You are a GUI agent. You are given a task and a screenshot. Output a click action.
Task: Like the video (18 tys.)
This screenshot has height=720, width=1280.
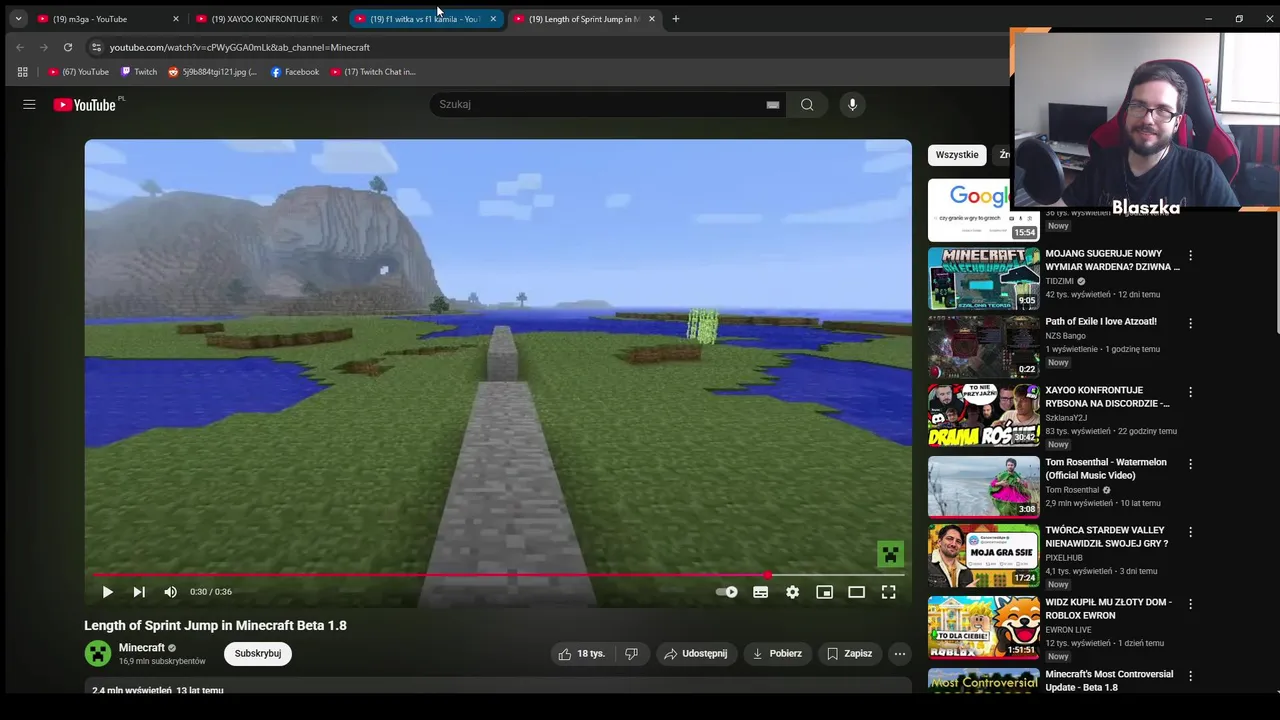point(582,653)
